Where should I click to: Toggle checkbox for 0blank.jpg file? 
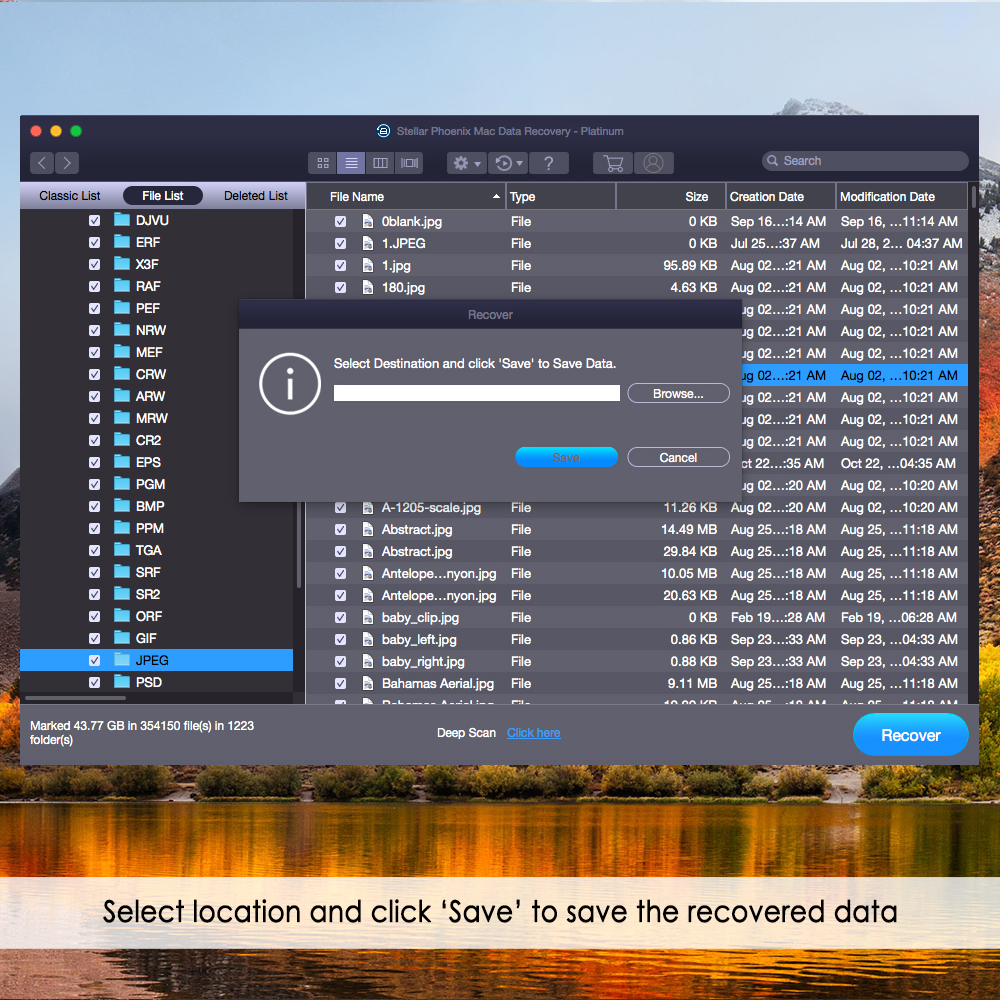340,221
